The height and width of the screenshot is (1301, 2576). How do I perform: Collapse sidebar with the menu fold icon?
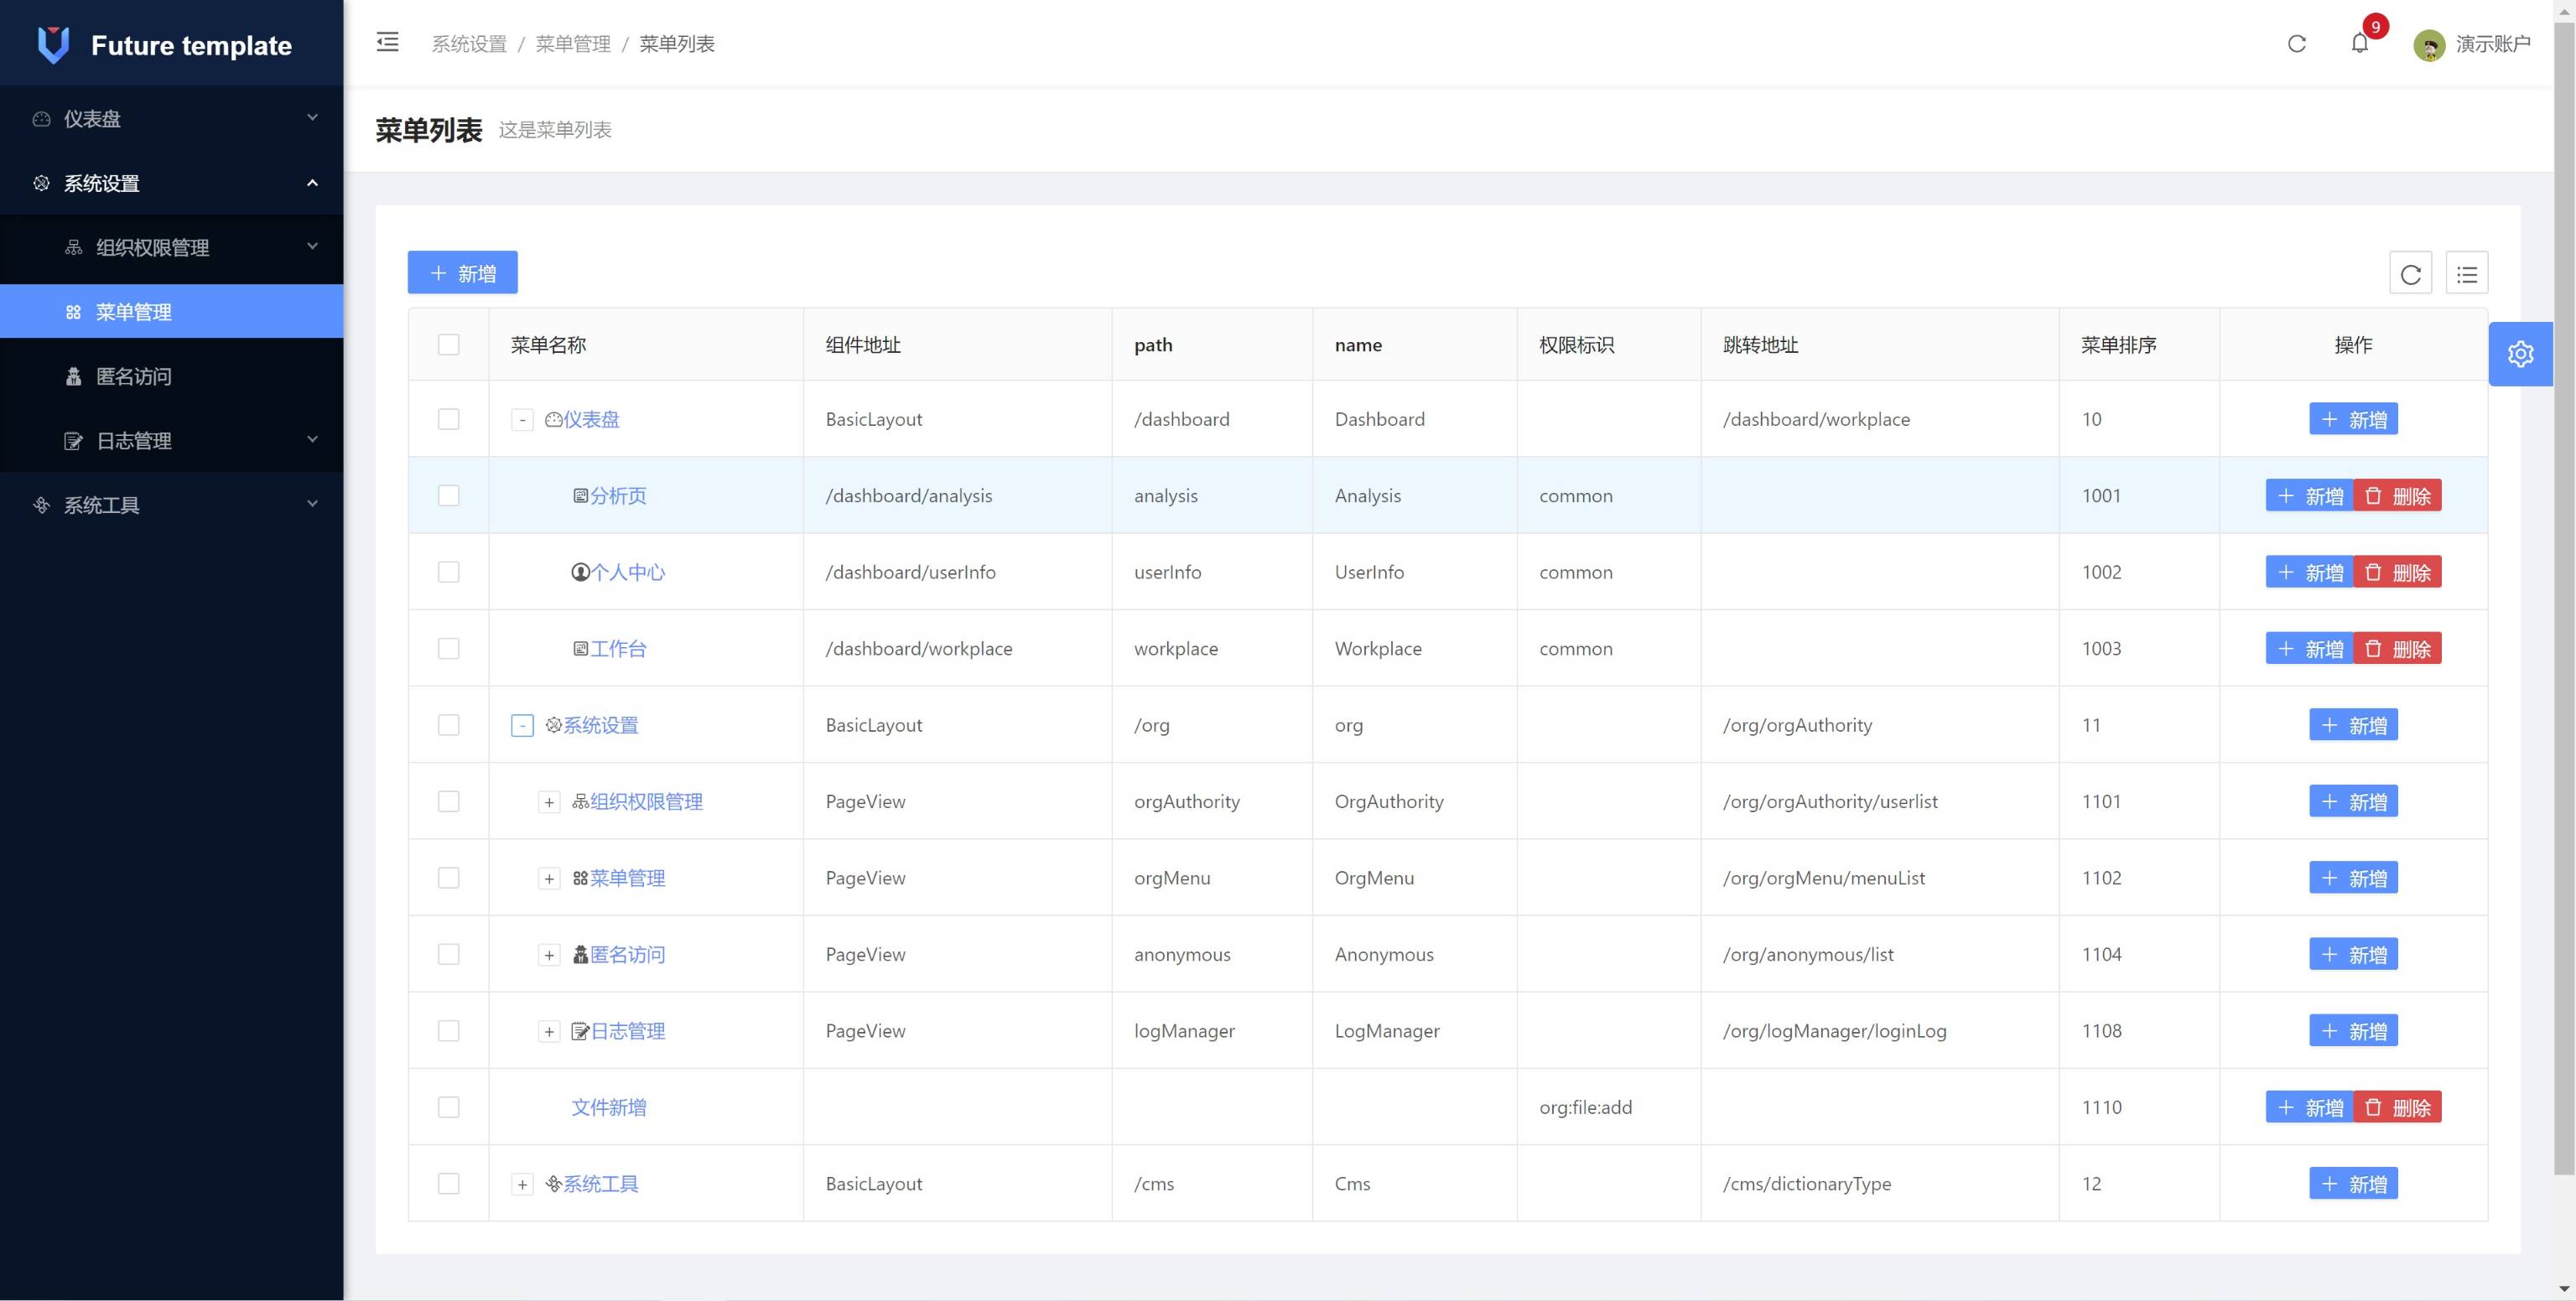[387, 42]
